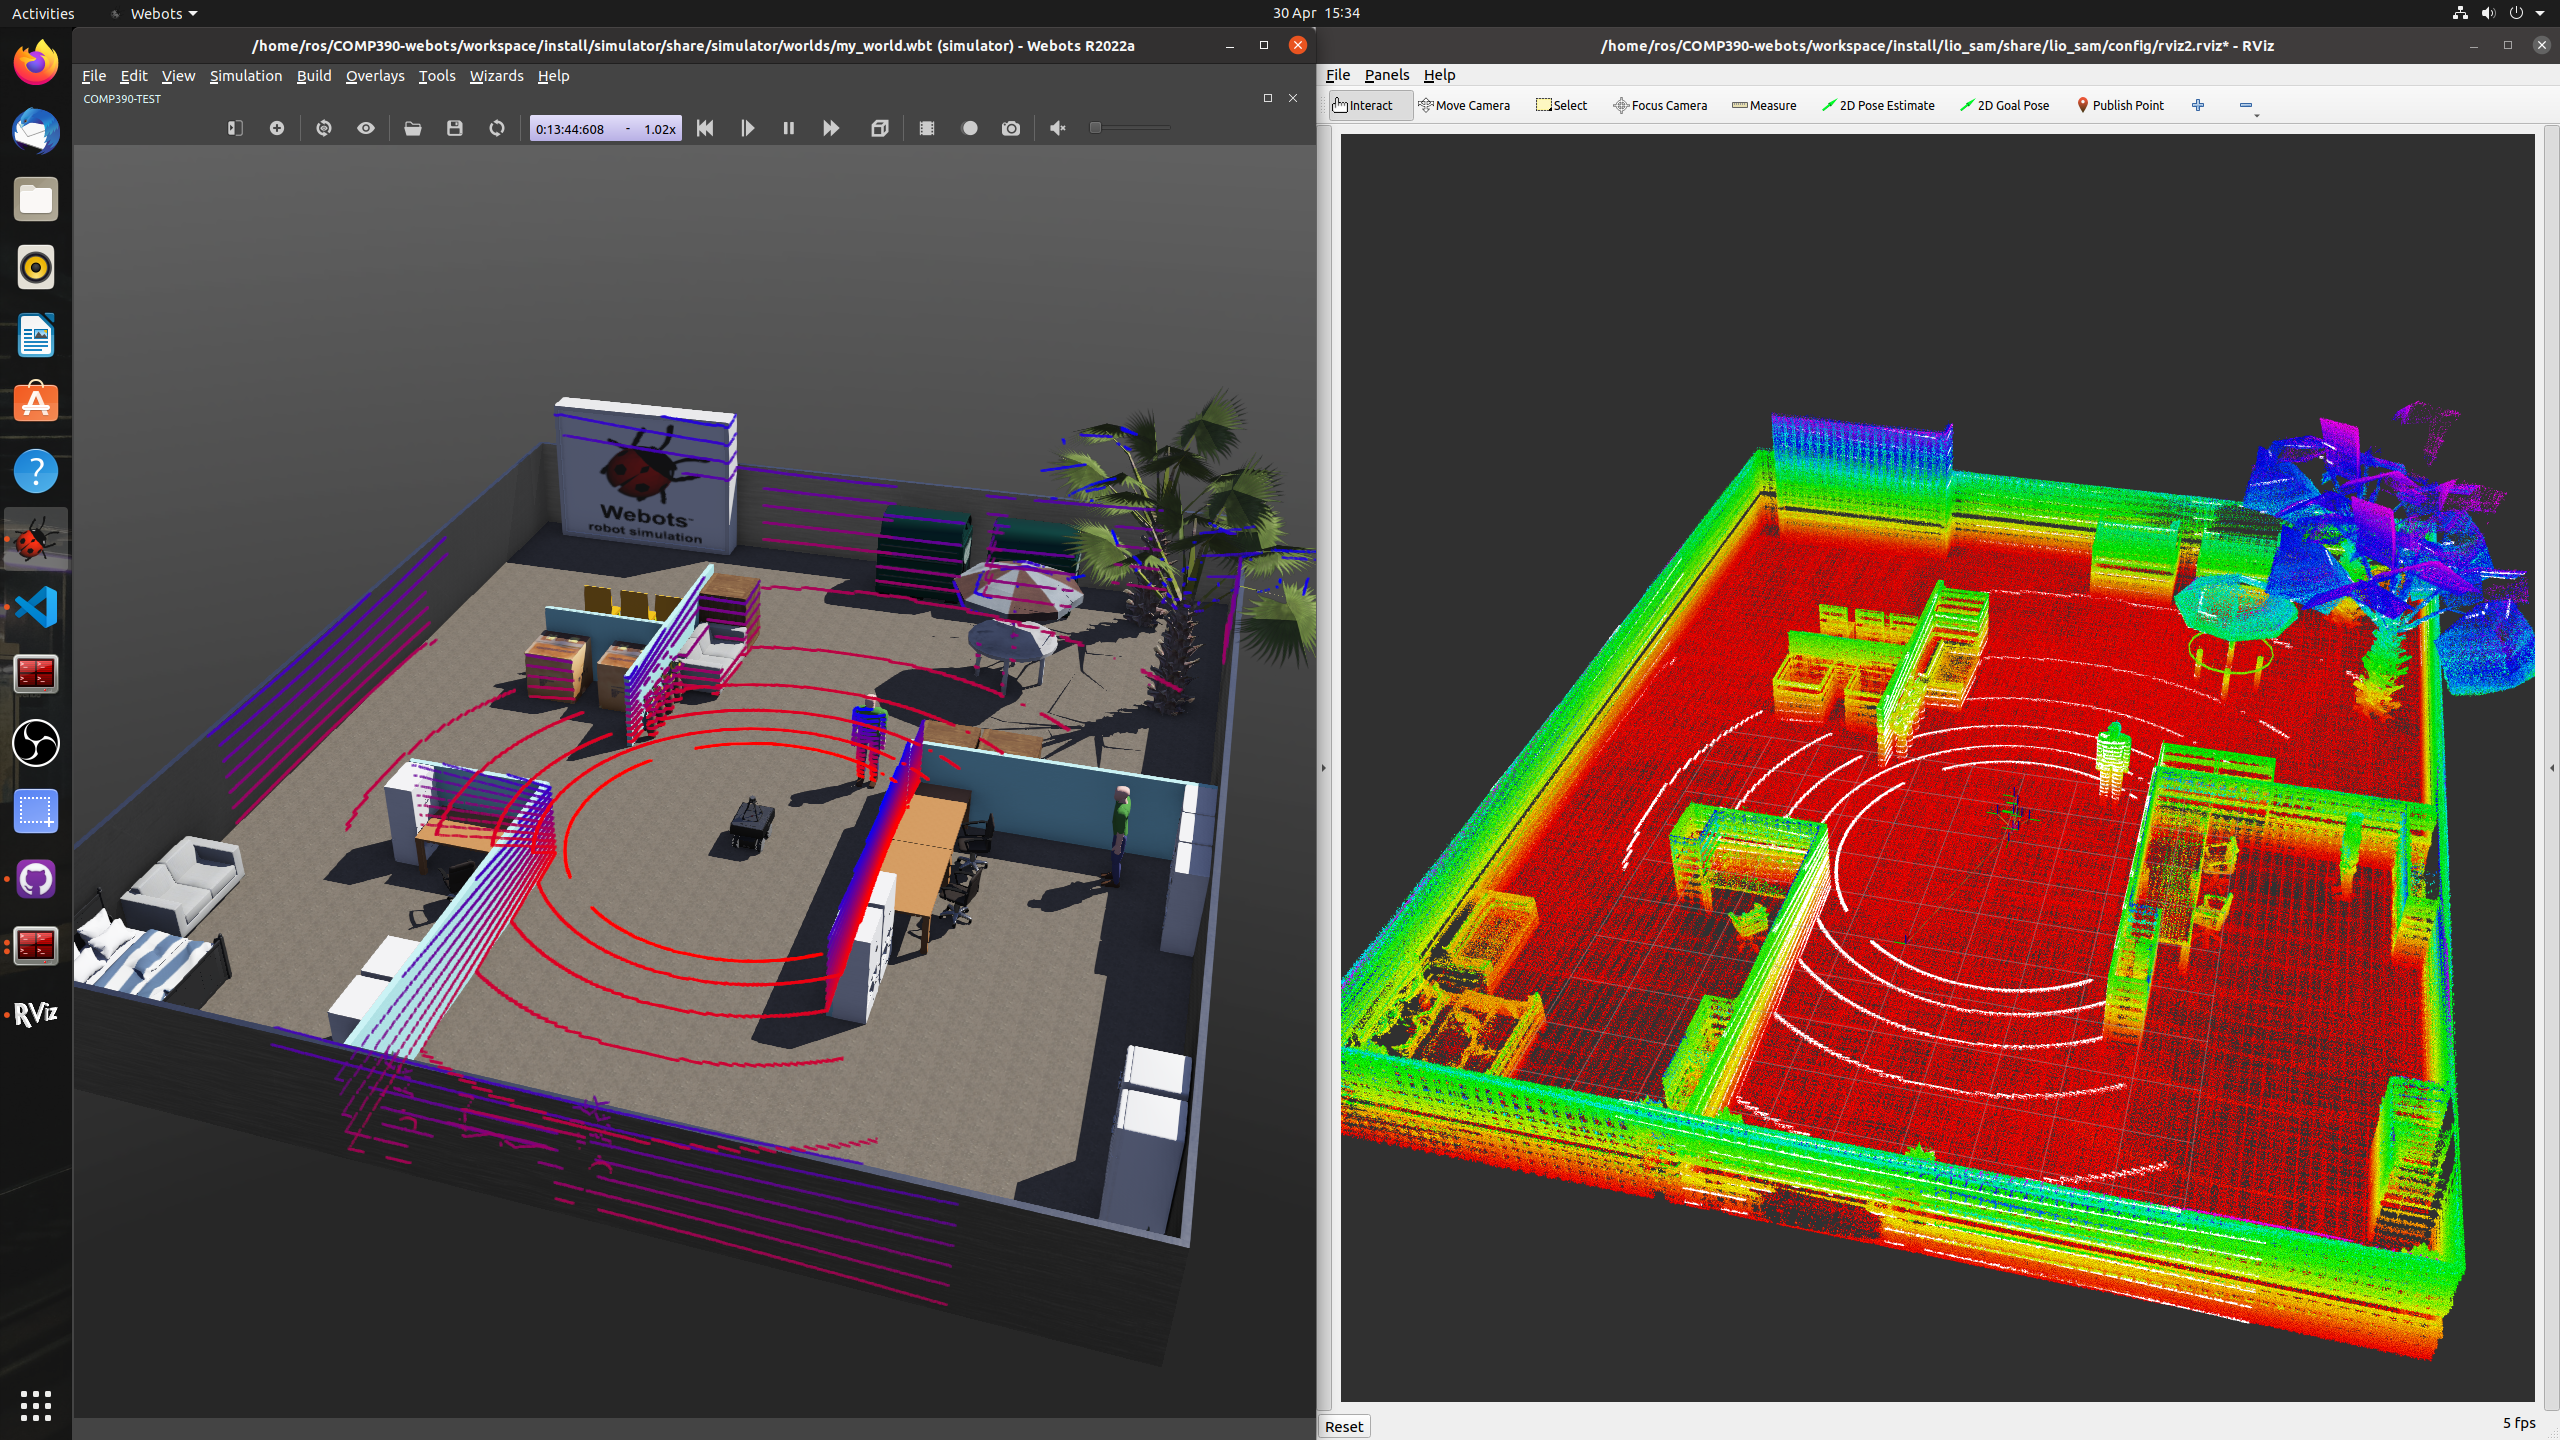Open world file with folder icon
The width and height of the screenshot is (2560, 1440).
tap(412, 128)
